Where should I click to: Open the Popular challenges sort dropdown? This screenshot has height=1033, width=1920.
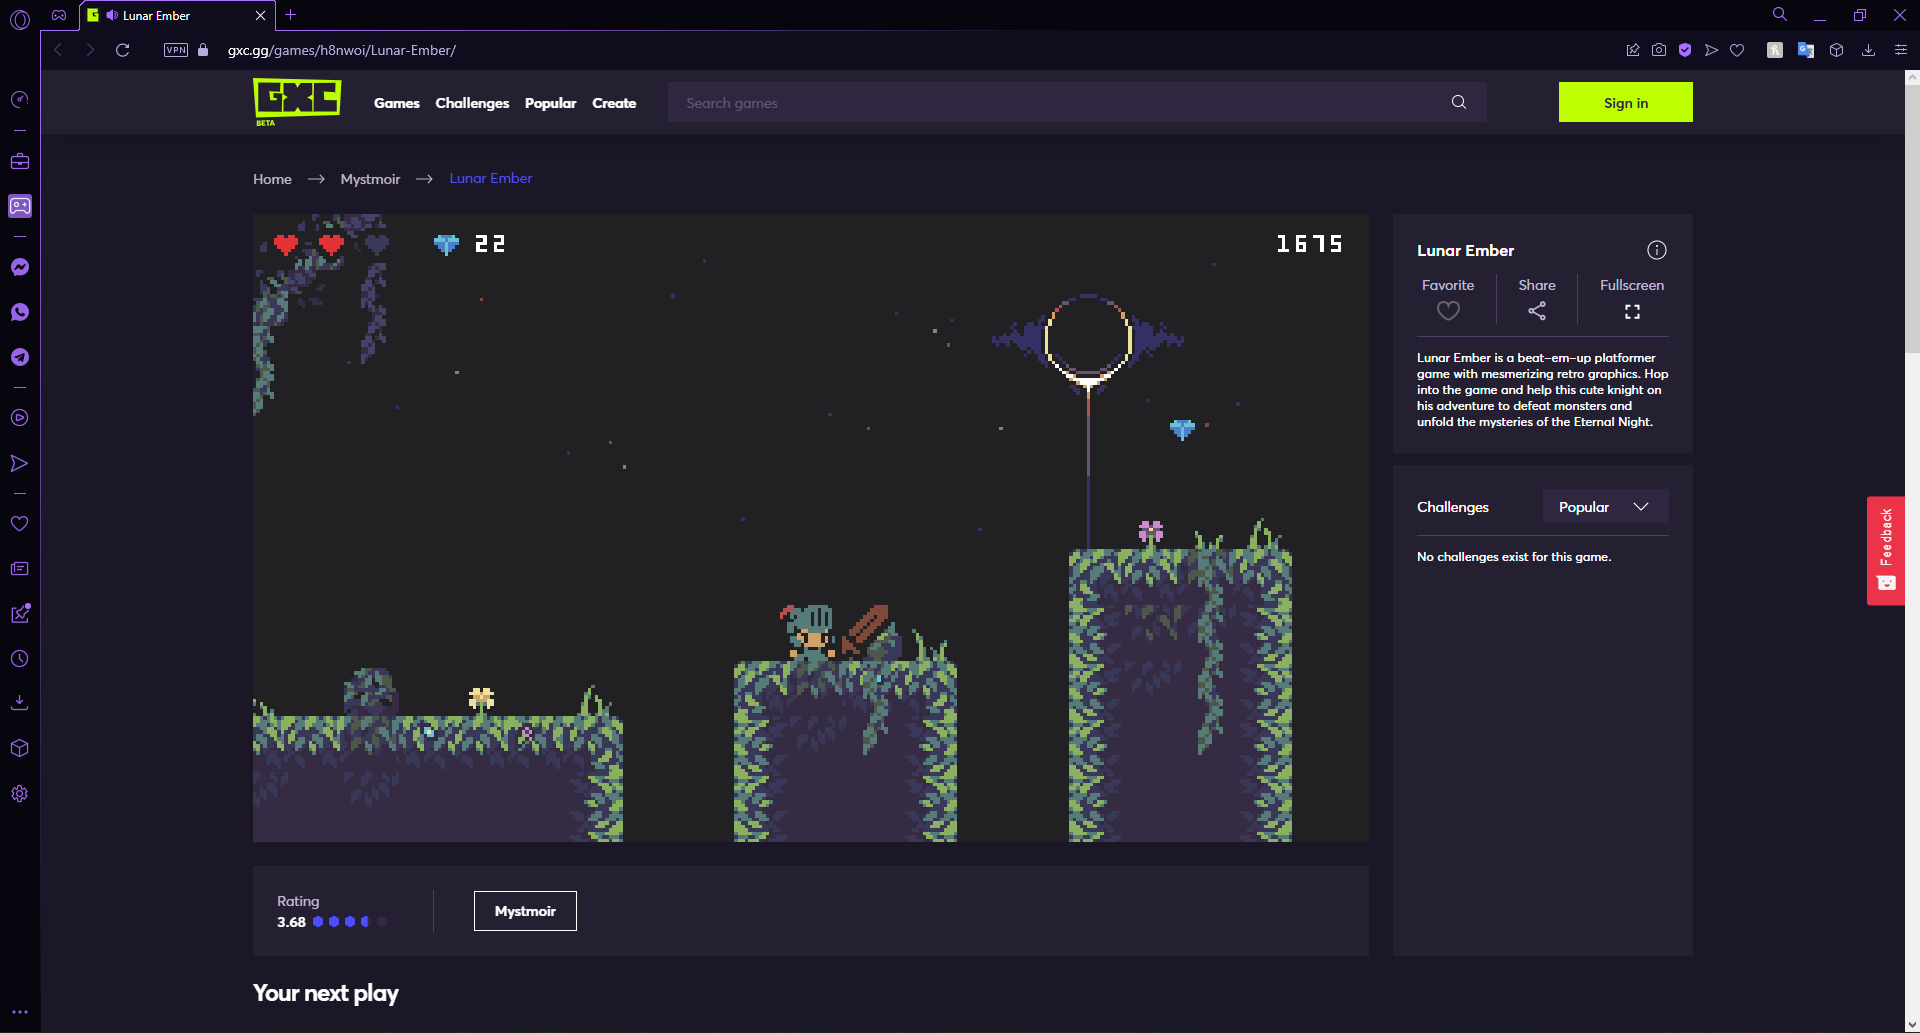(x=1604, y=506)
